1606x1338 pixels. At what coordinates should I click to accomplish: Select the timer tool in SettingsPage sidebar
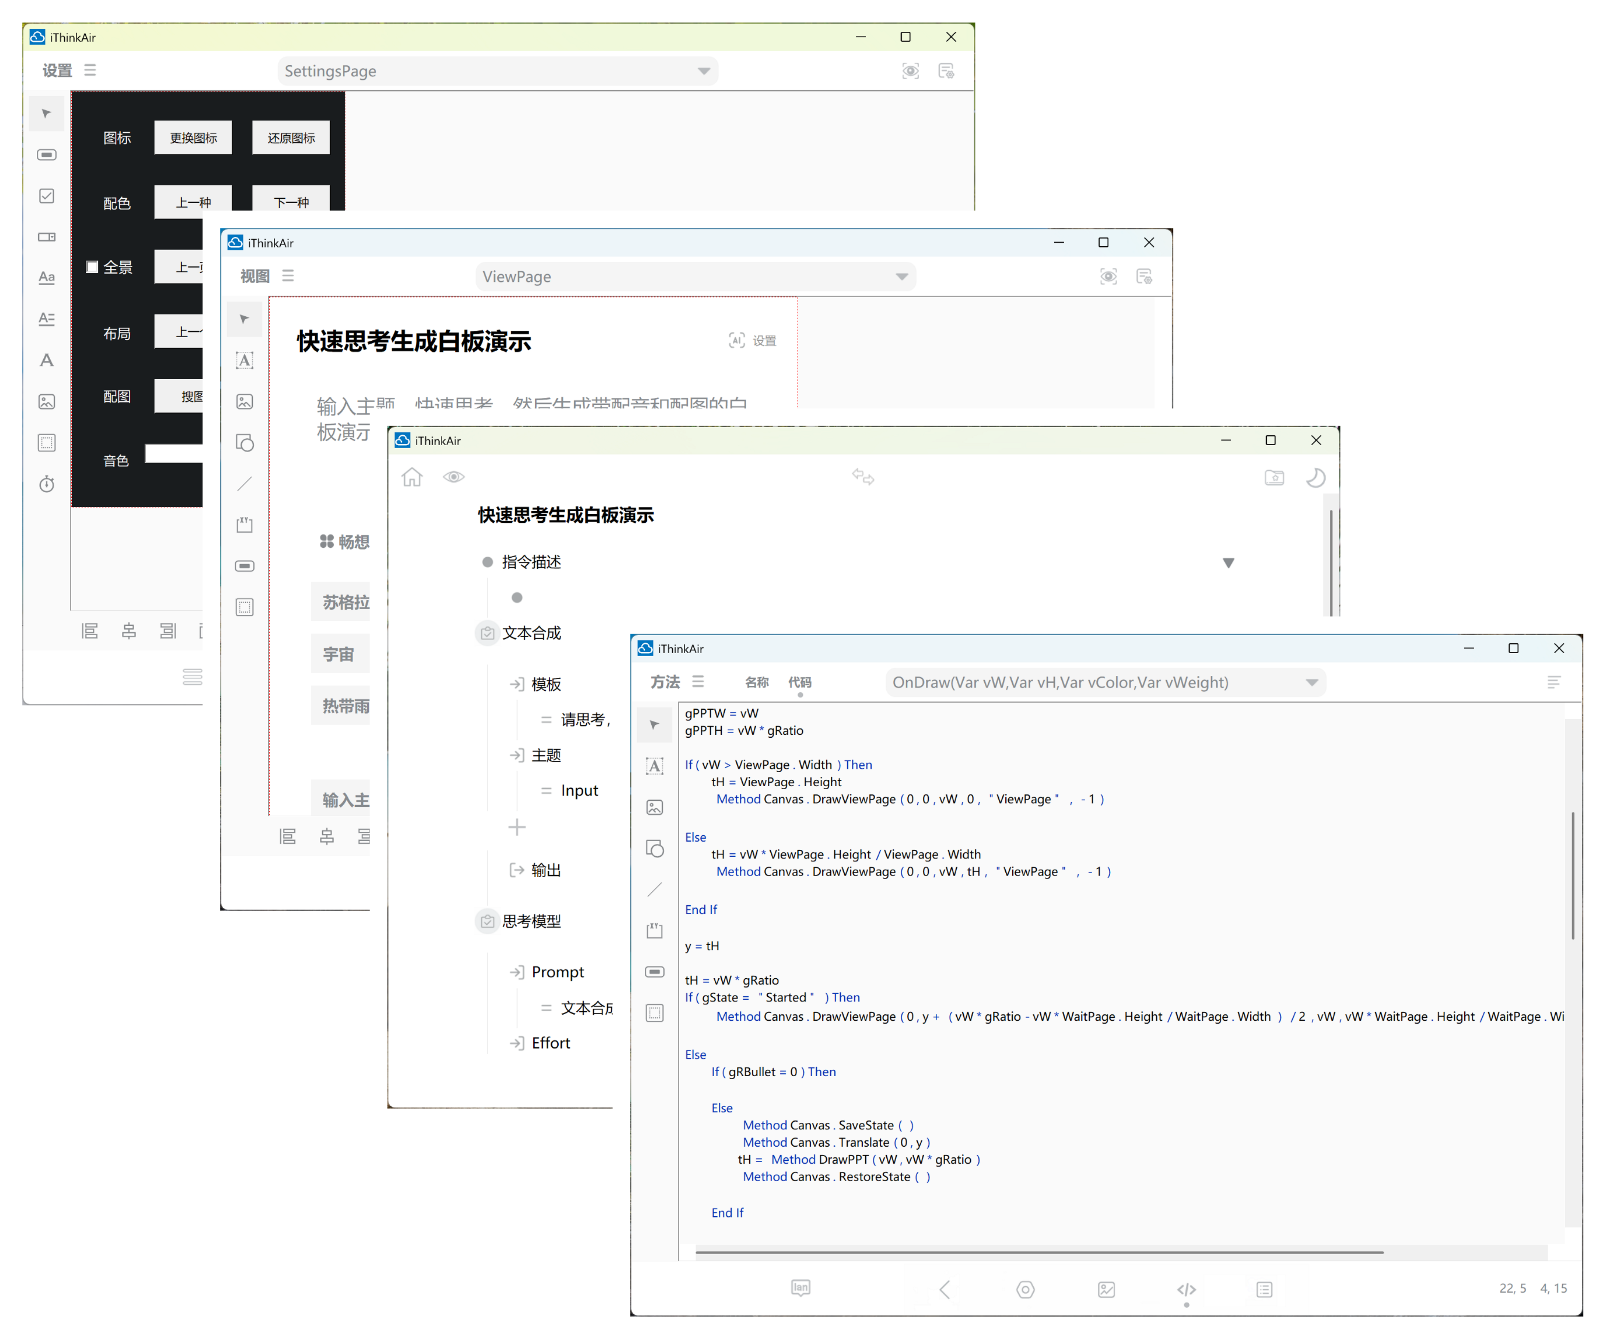47,485
